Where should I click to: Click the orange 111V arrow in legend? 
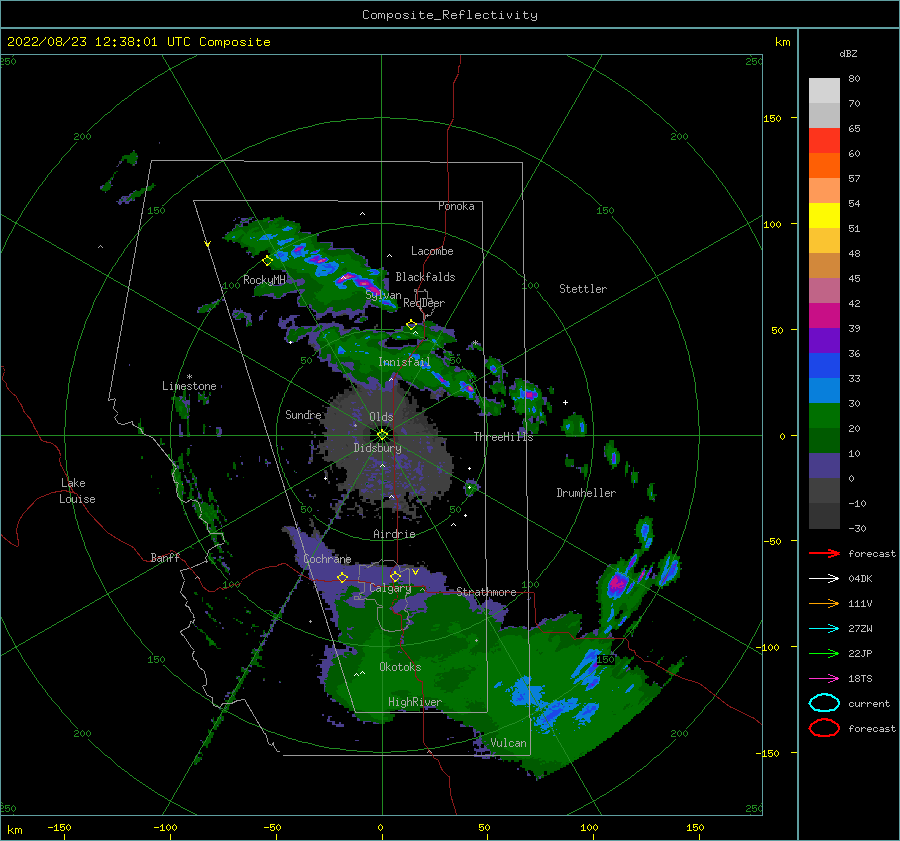pyautogui.click(x=824, y=603)
